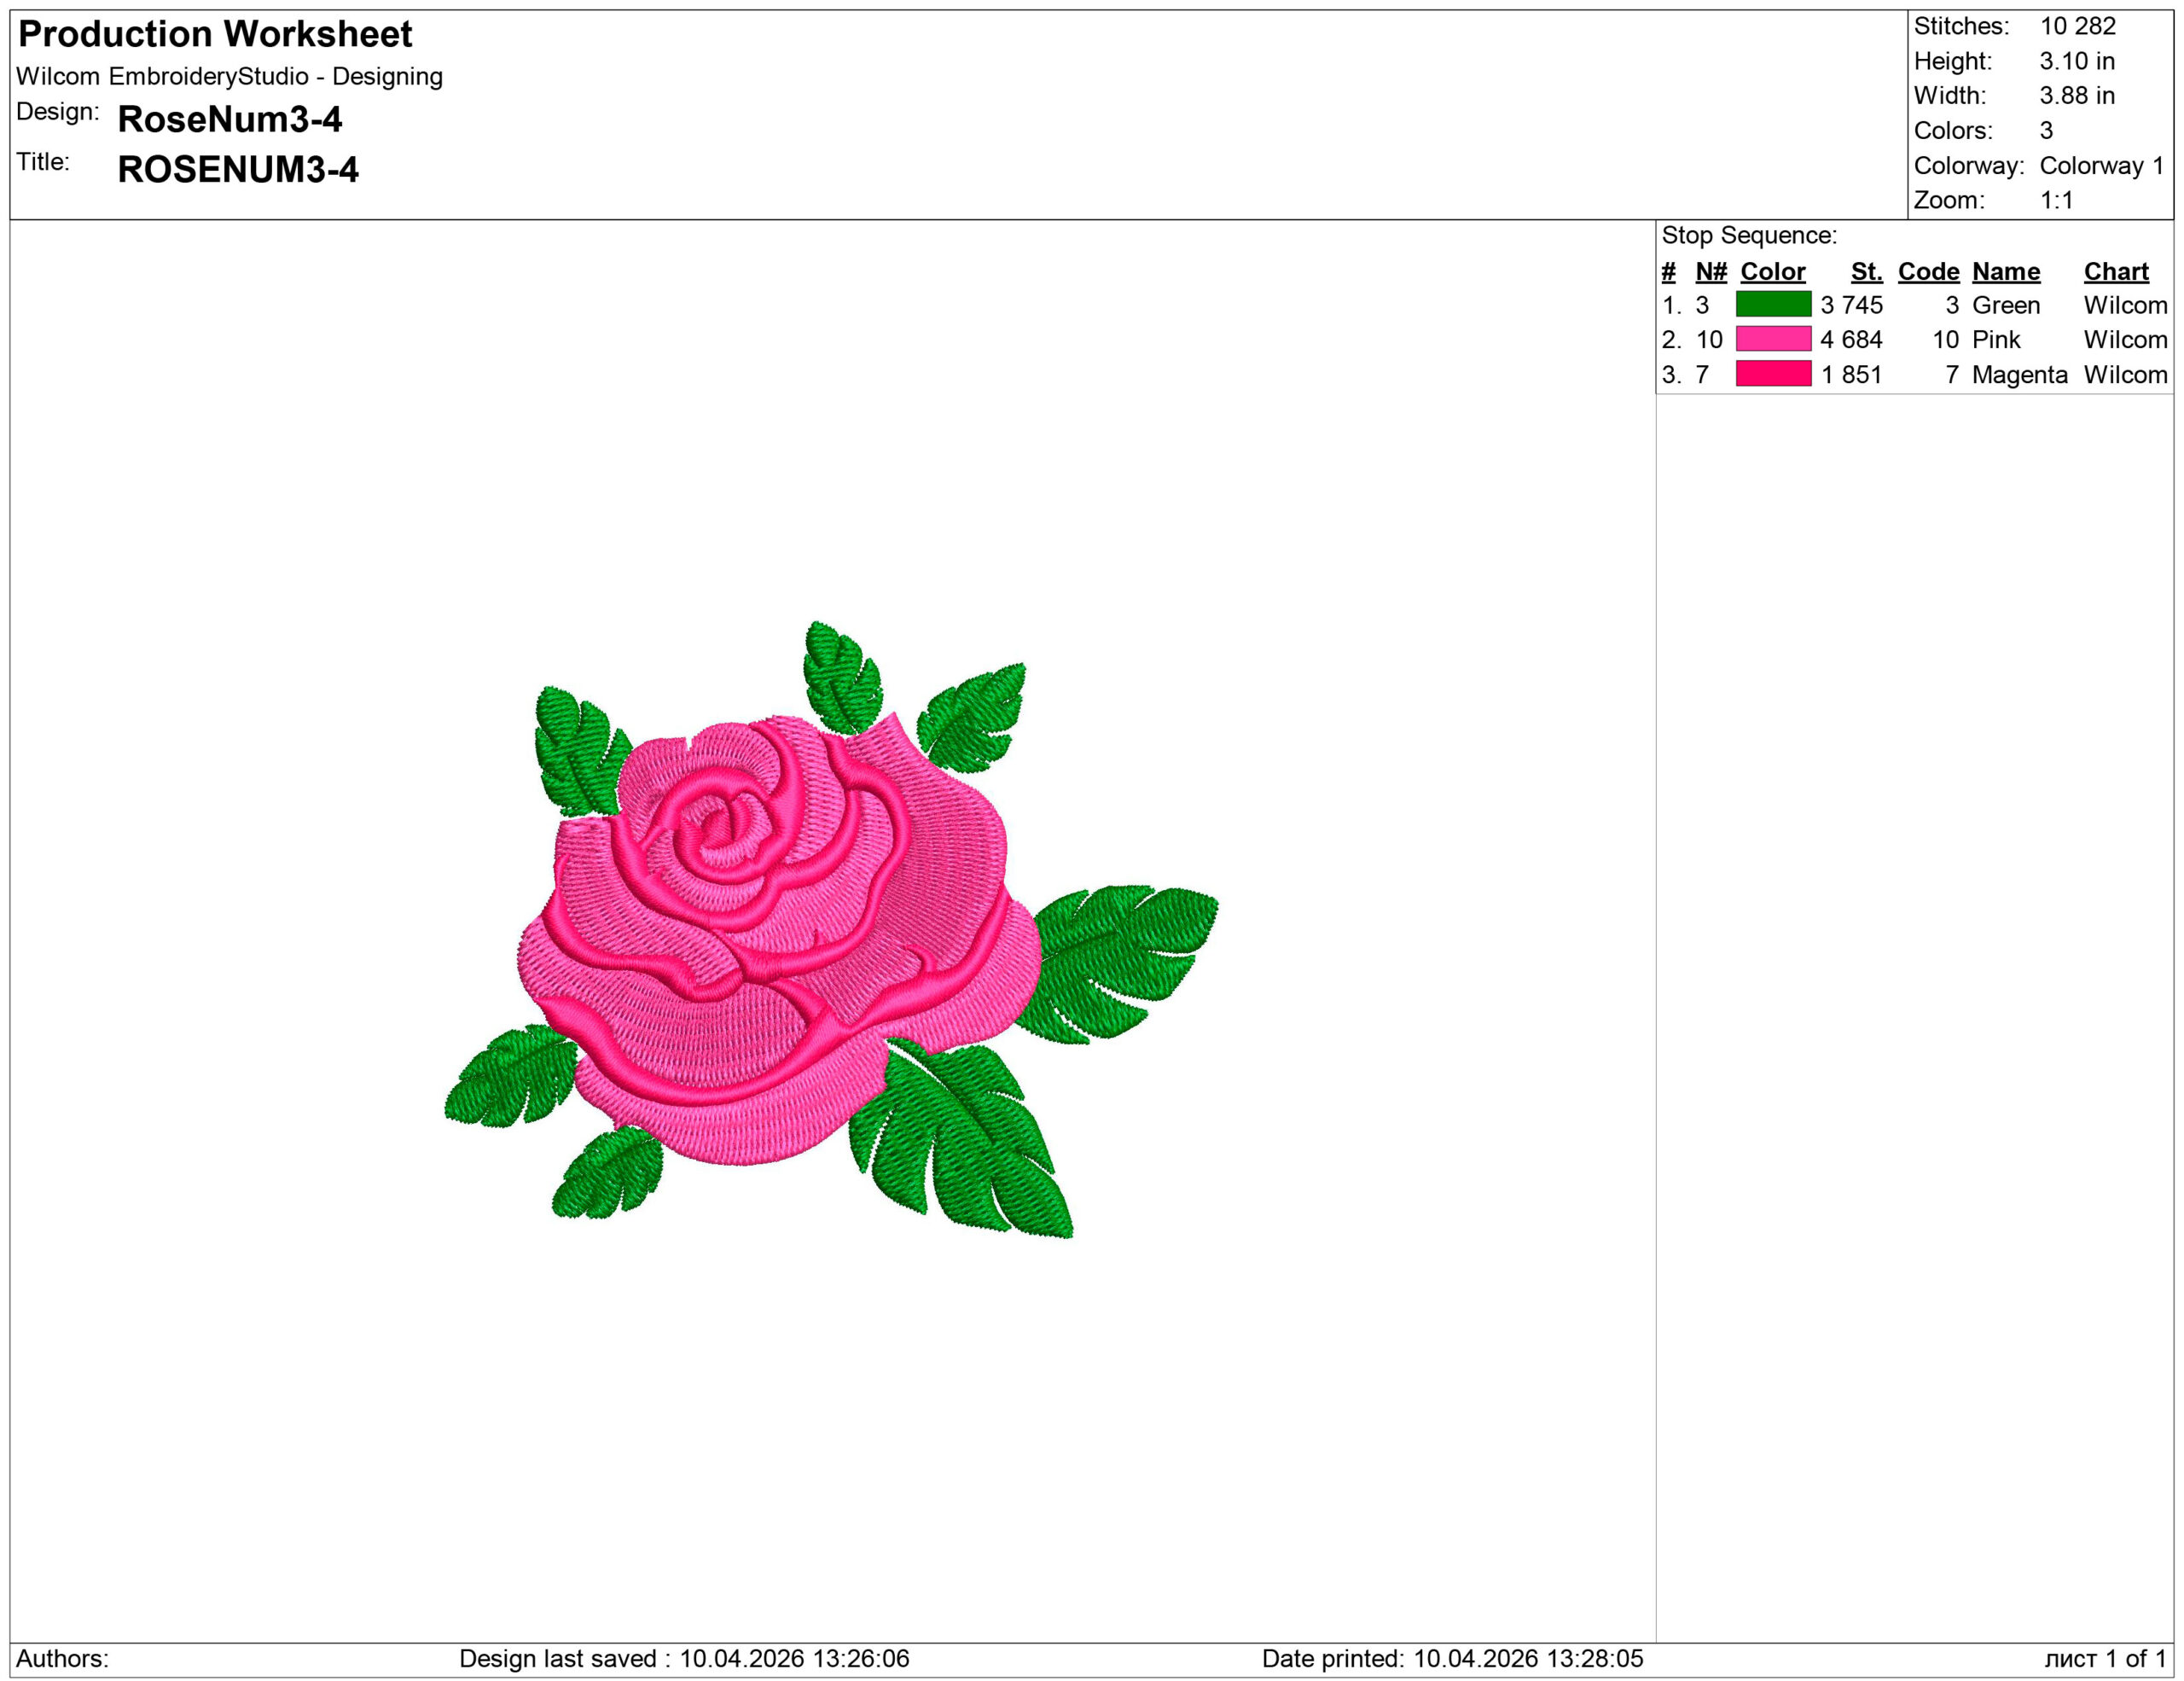Viewport: 2184px width, 1681px height.
Task: Click the Code column header
Action: [x=1928, y=271]
